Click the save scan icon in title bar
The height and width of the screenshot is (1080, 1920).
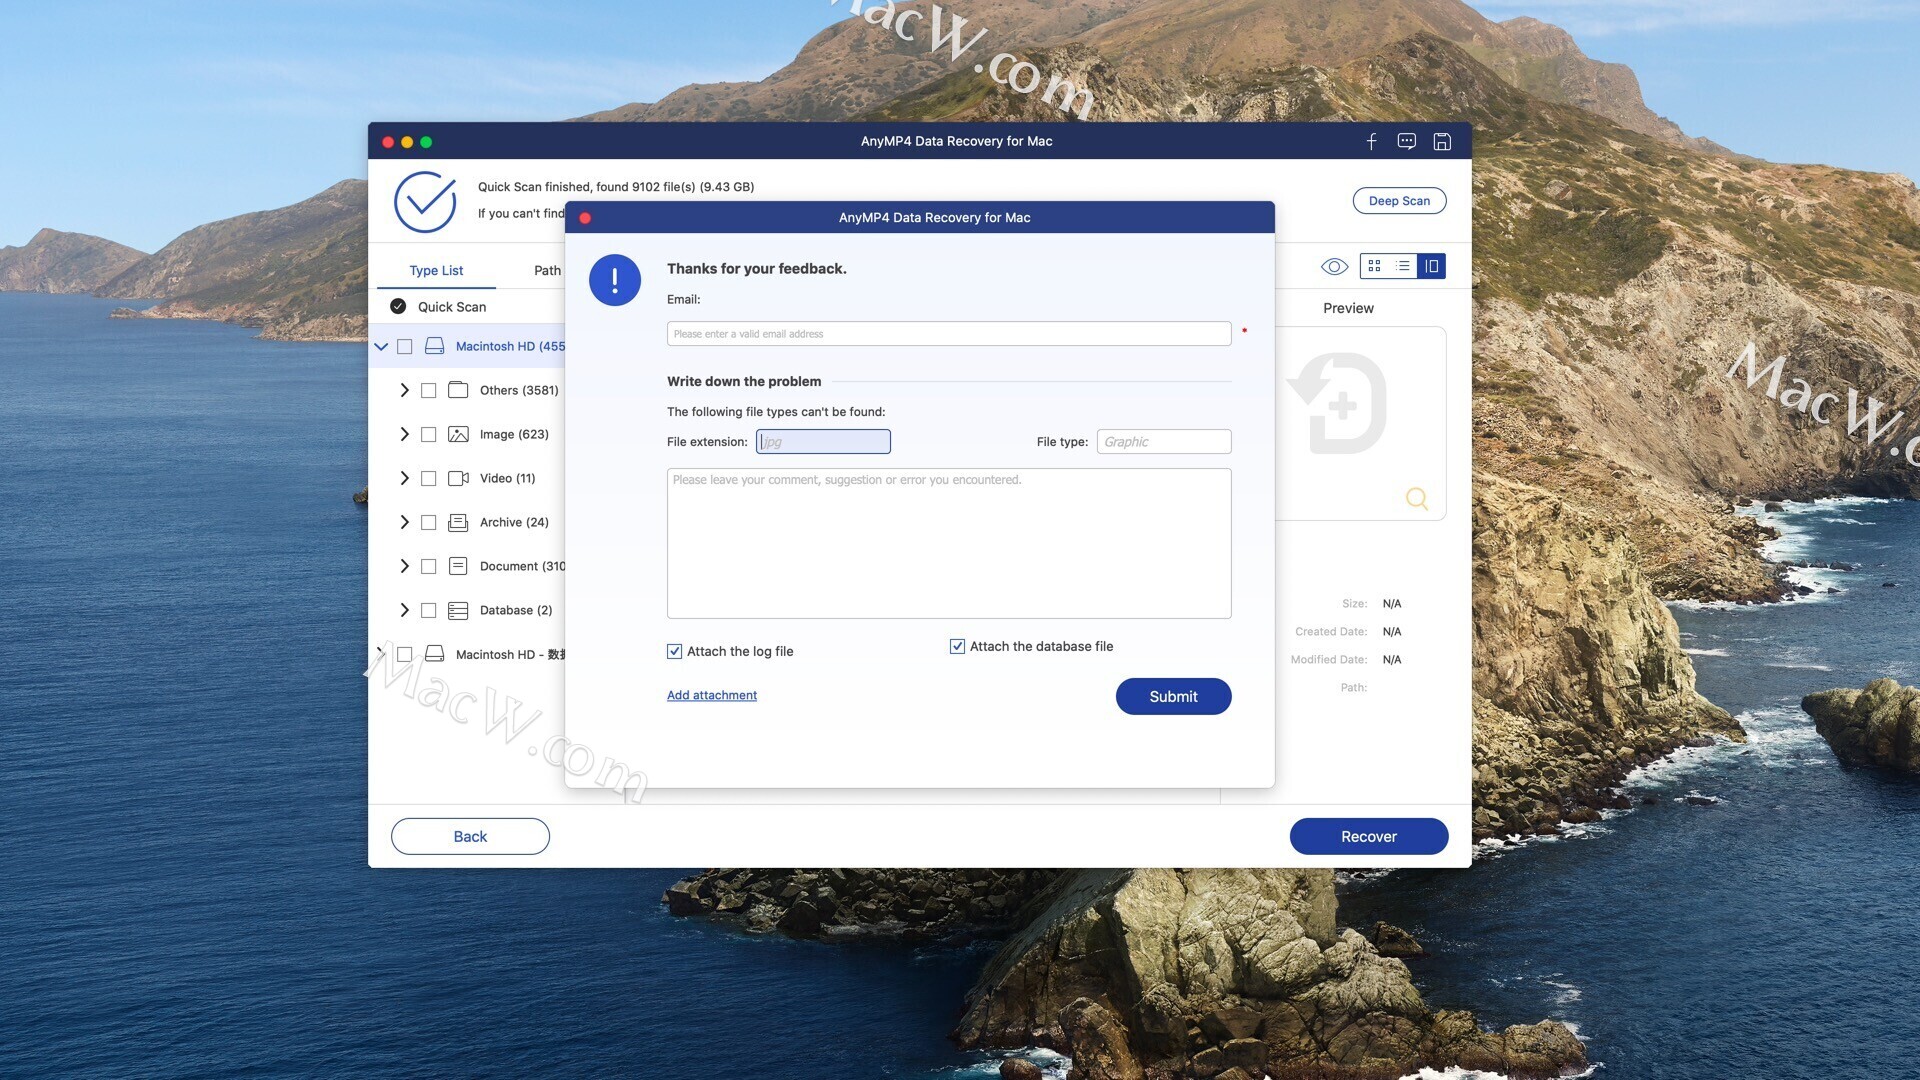click(x=1442, y=141)
